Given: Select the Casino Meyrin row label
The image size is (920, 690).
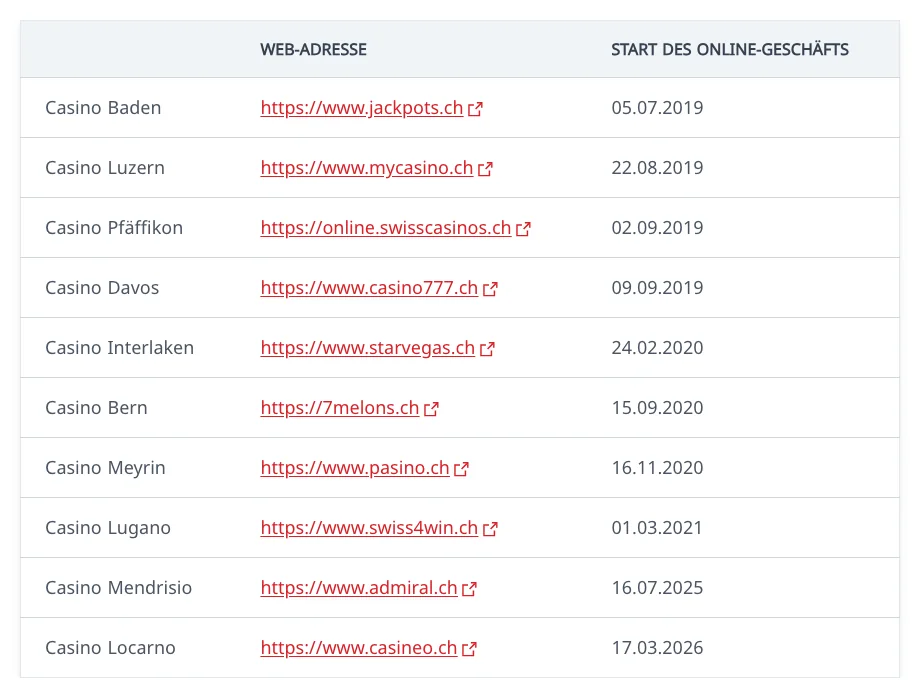Looking at the screenshot, I should 106,468.
